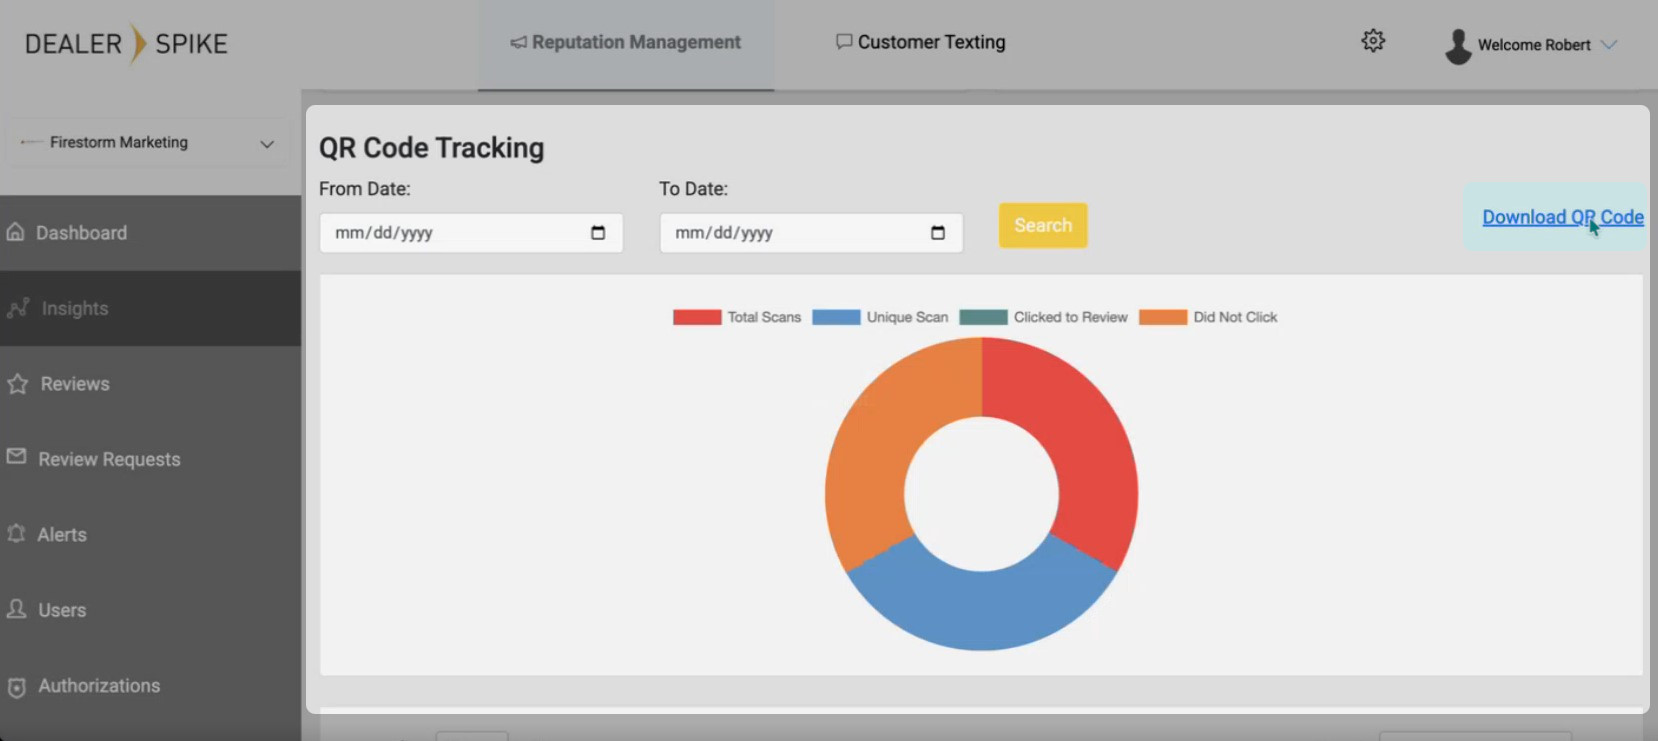Toggle the Total Scans legend swatch
This screenshot has height=741, width=1658.
tap(697, 317)
